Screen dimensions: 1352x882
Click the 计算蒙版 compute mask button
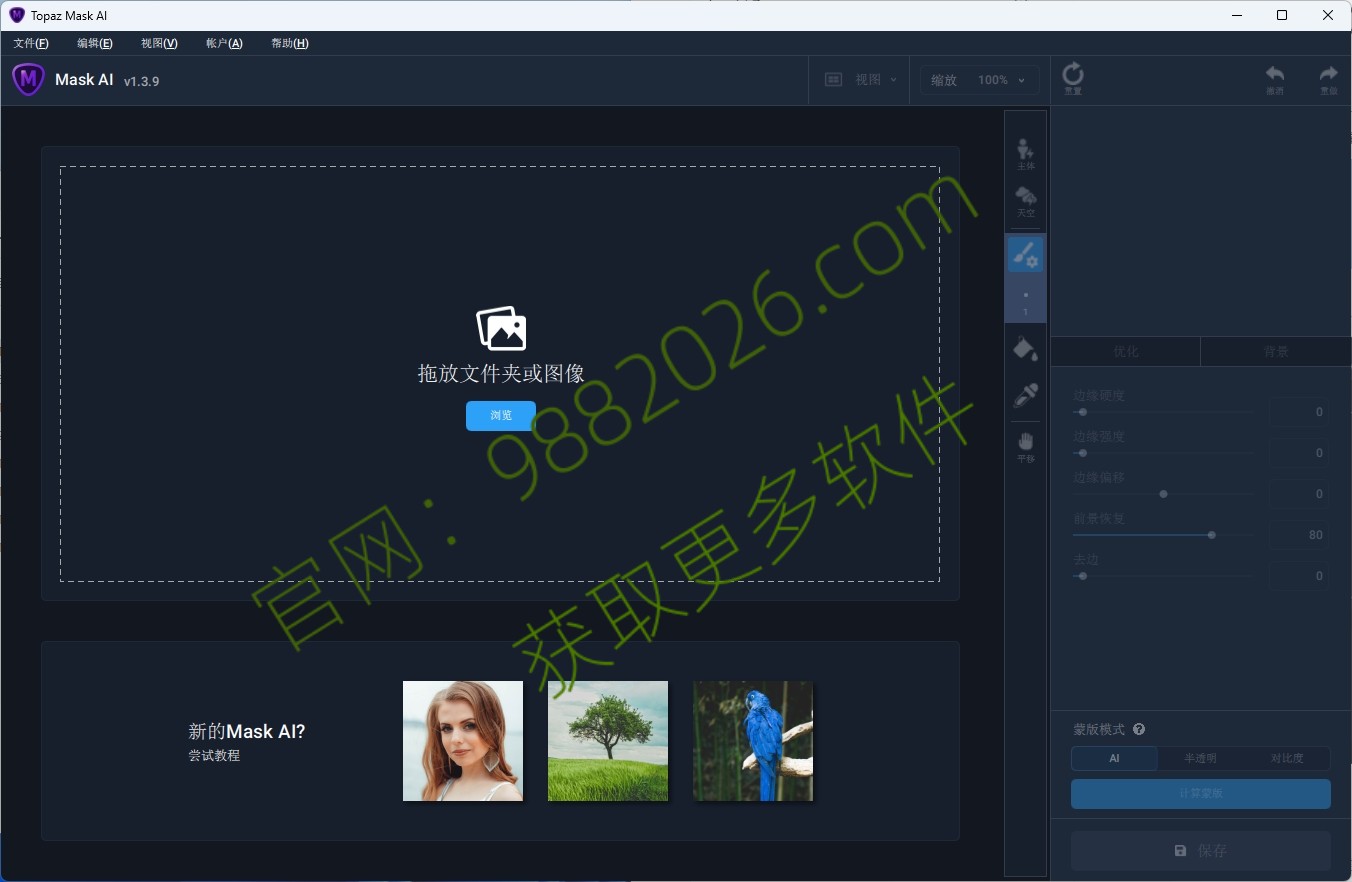(x=1201, y=793)
